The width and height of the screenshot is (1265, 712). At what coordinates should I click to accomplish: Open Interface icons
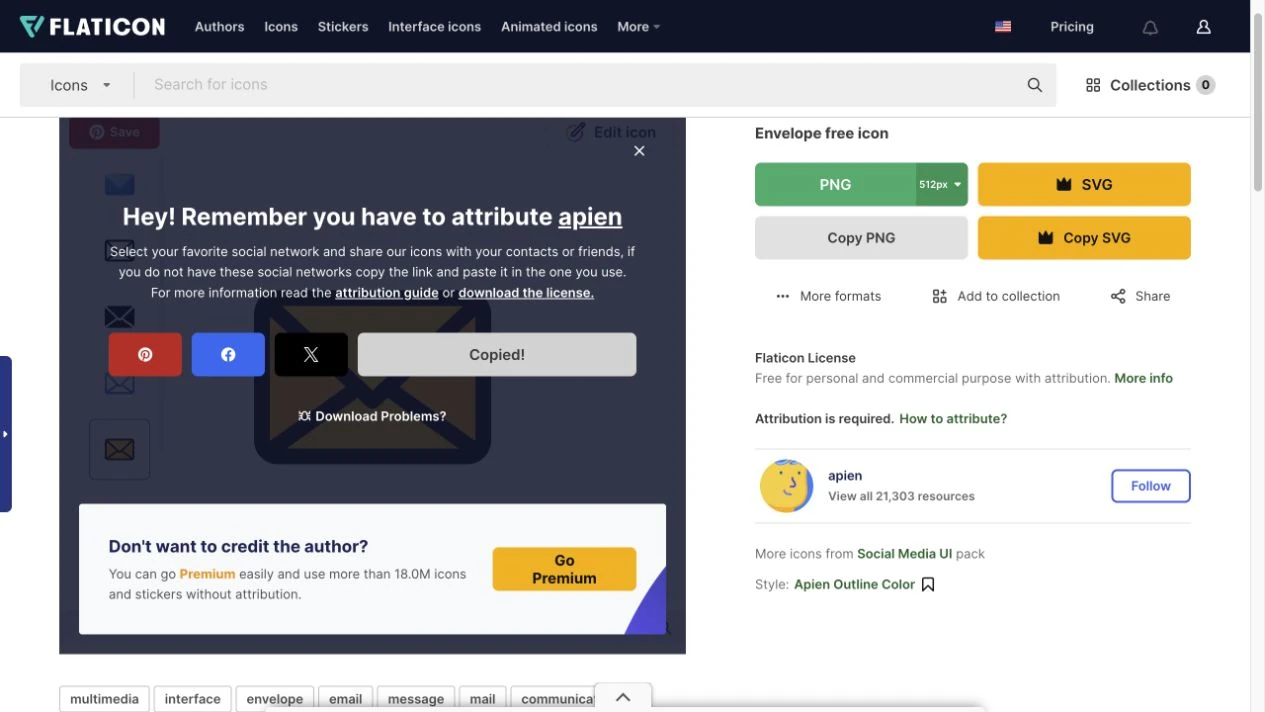click(435, 27)
